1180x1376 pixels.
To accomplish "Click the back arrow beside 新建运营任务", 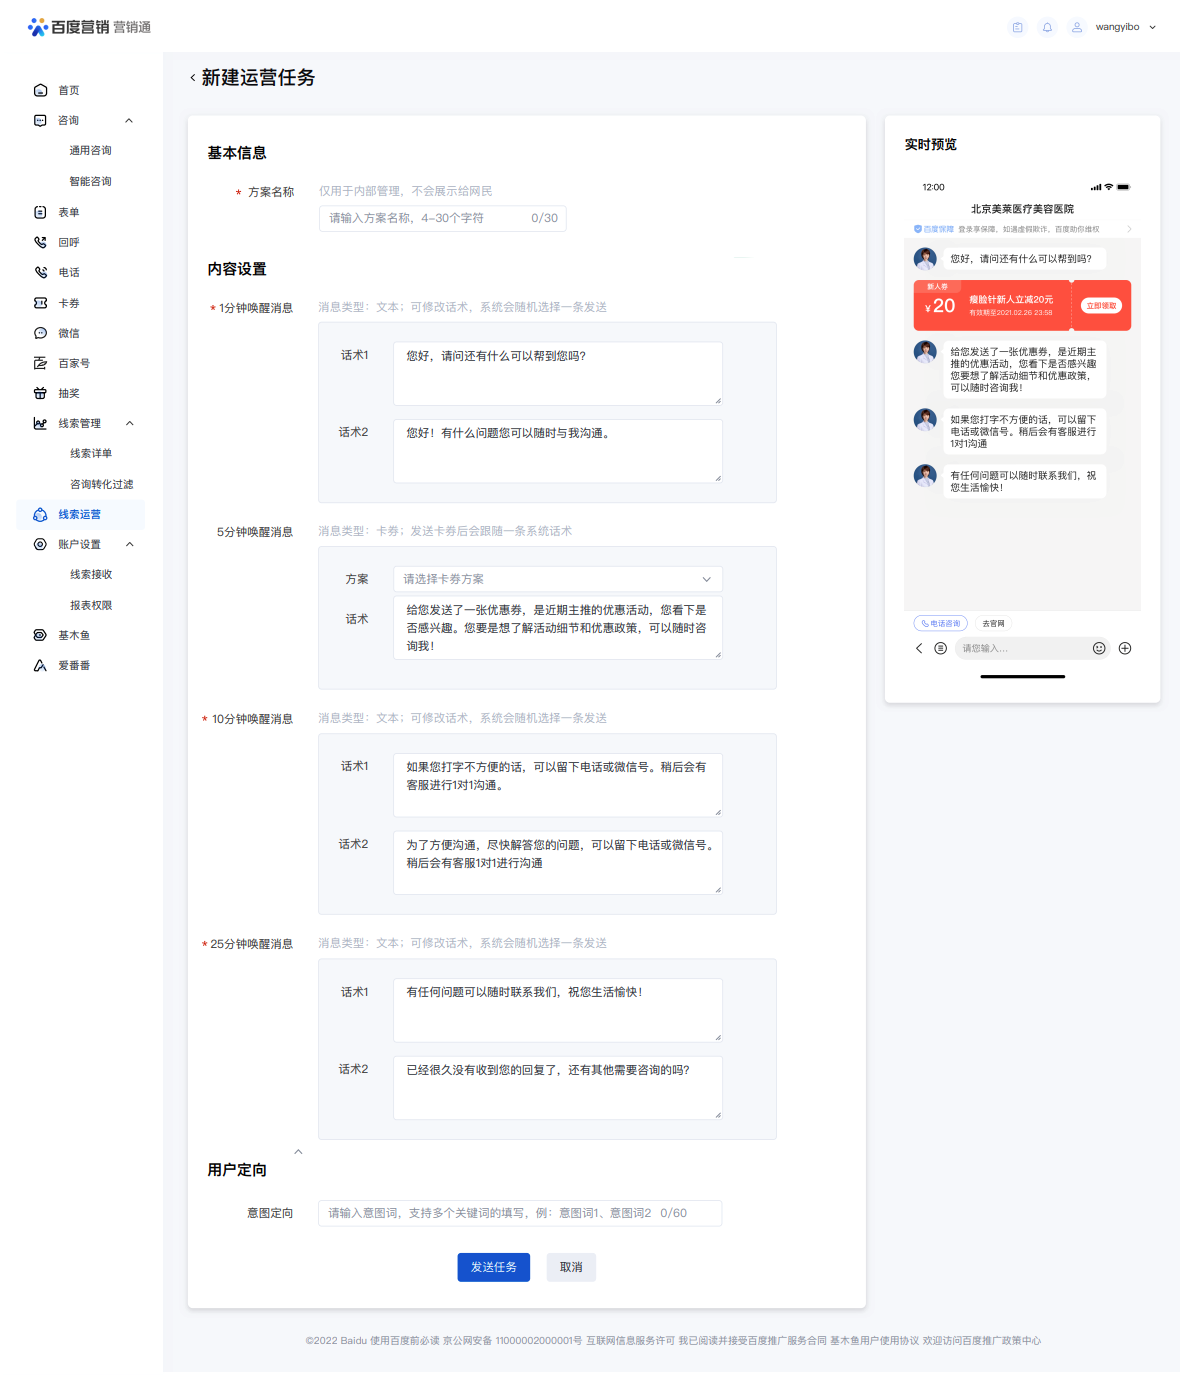I will (193, 78).
